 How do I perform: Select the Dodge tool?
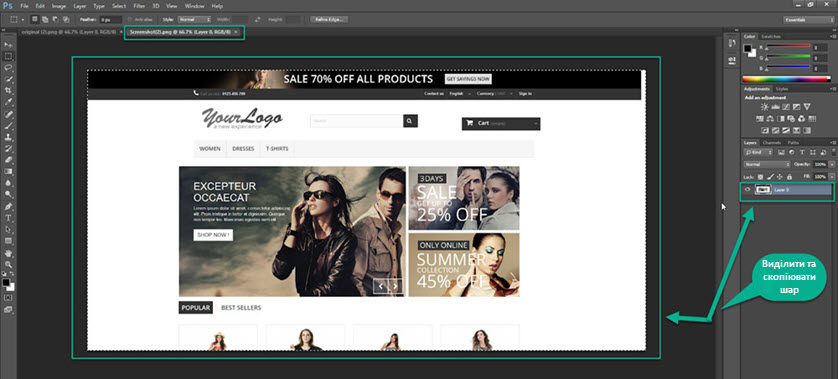(x=9, y=194)
